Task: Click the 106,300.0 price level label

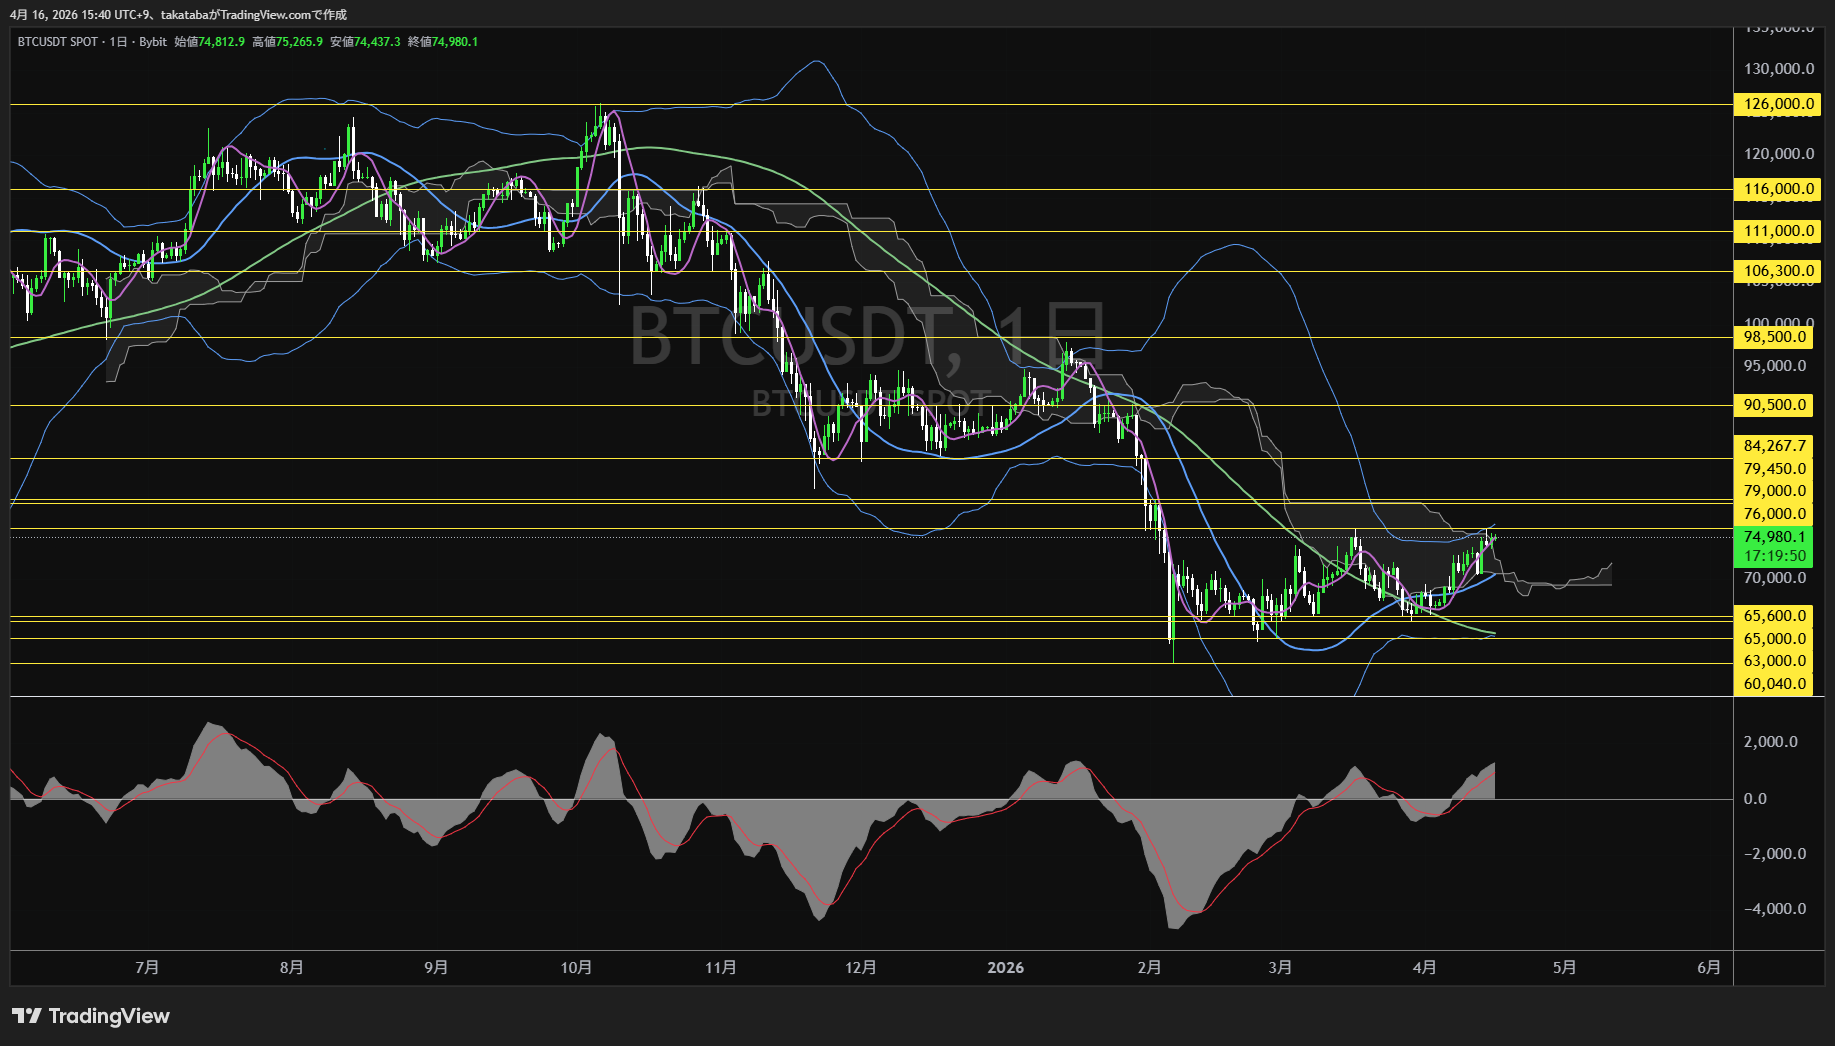Action: 1778,271
